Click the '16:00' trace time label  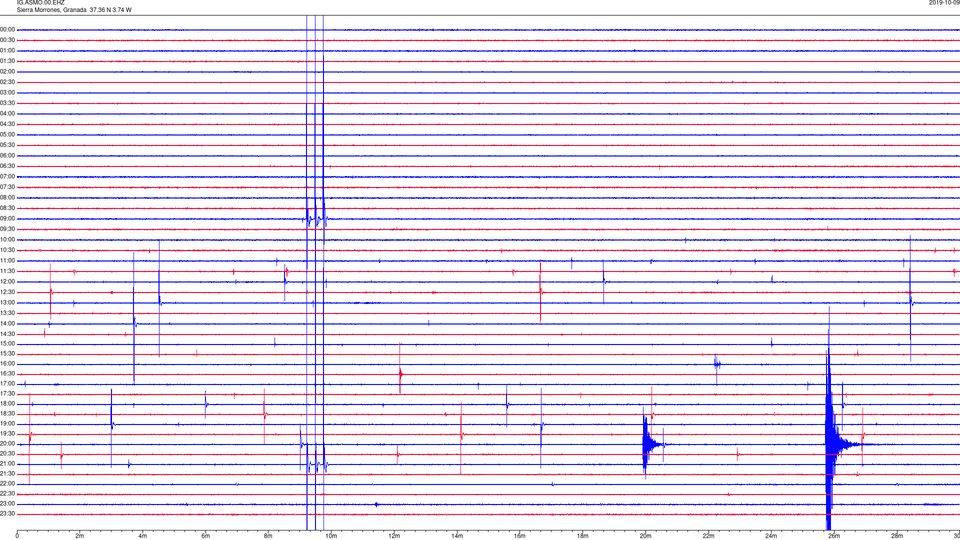[x=7, y=364]
